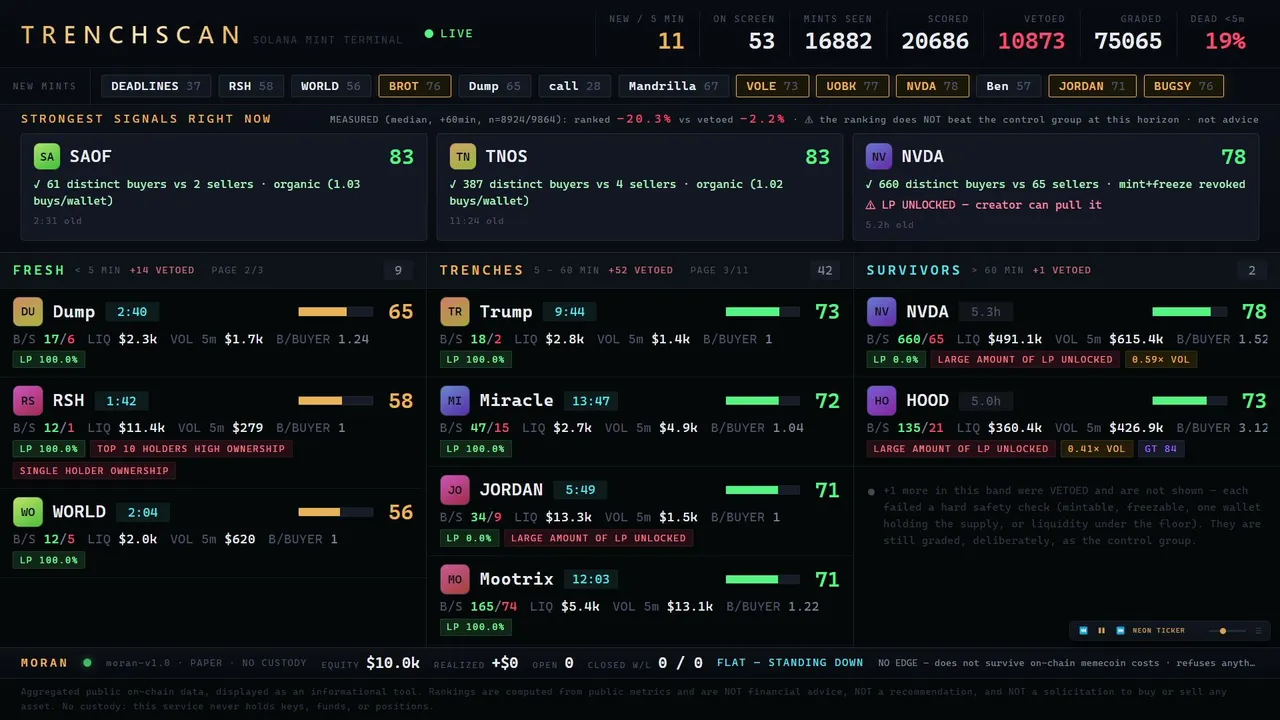
Task: Click the RSH token RS avatar
Action: tap(28, 401)
